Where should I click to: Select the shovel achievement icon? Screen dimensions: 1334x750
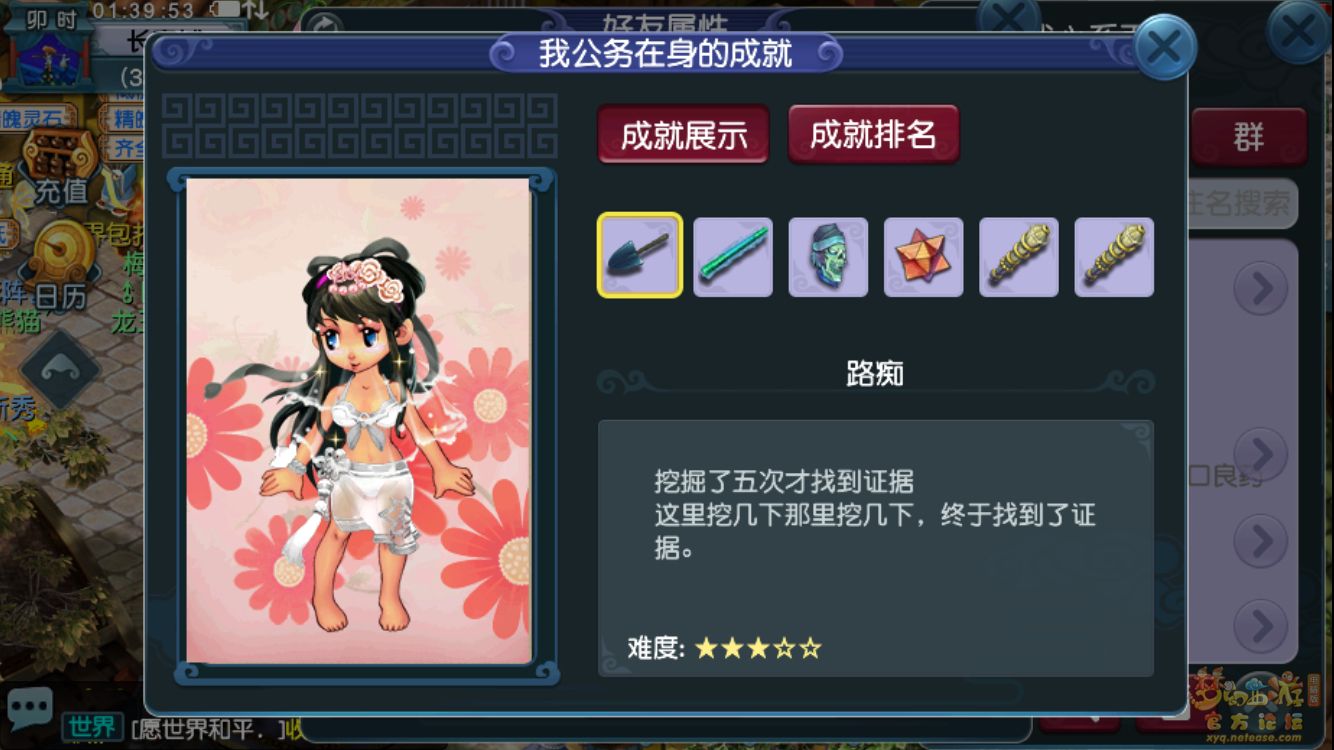pos(640,256)
